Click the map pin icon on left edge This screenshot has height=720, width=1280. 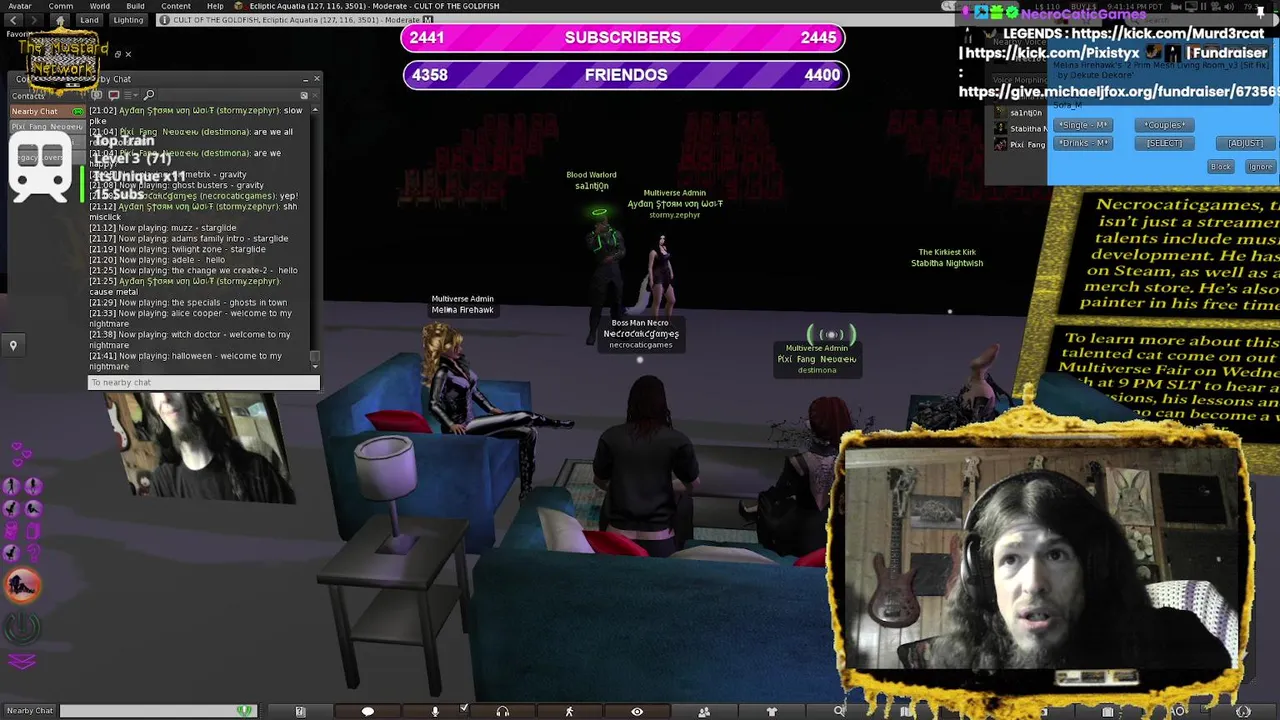pyautogui.click(x=13, y=345)
